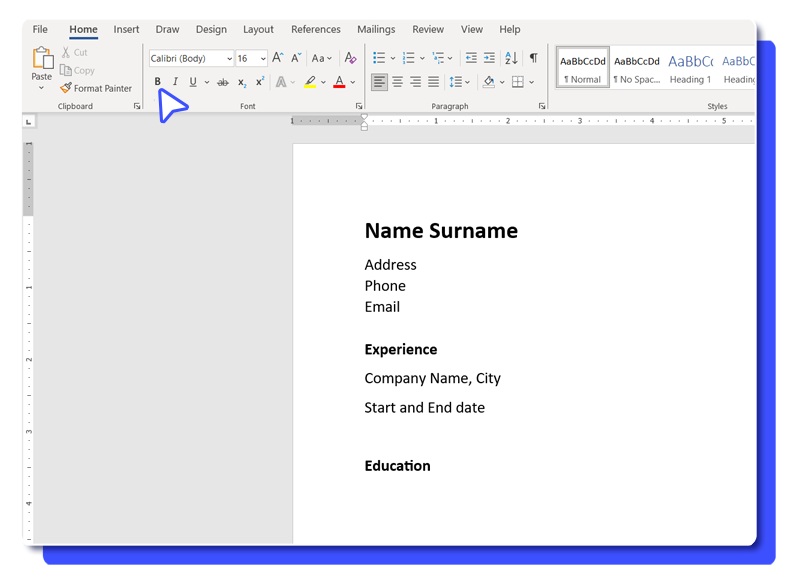Switch to the Draw tab
Viewport: 800px width, 586px height.
(167, 29)
